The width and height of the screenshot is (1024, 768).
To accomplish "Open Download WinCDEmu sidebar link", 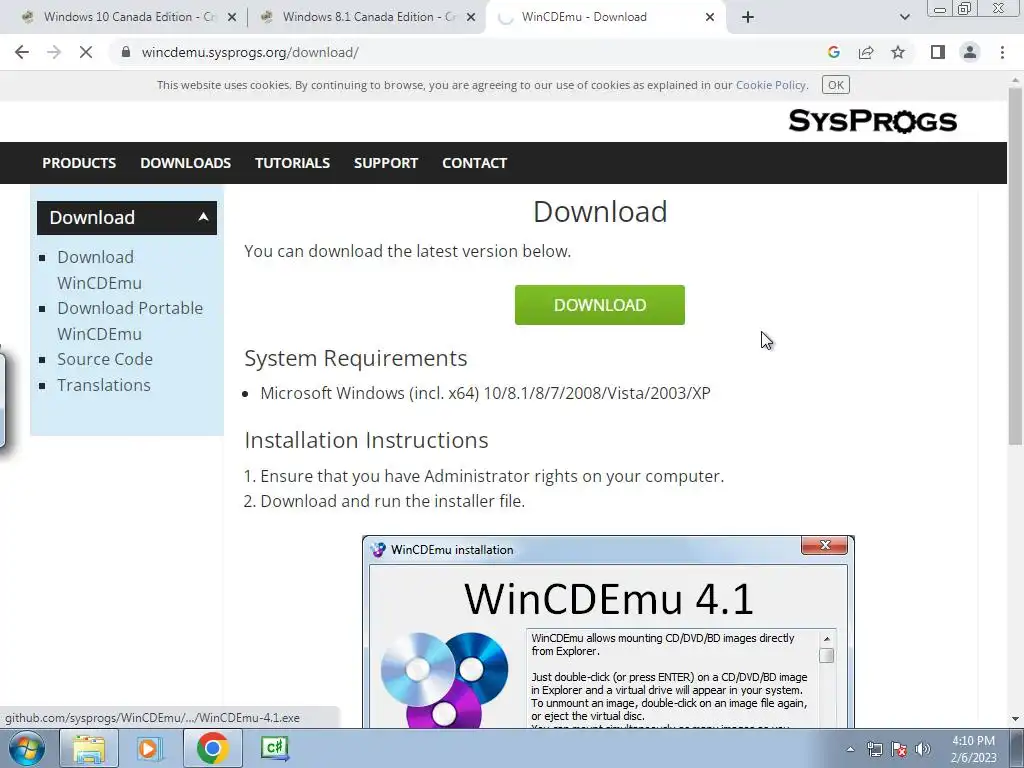I will (99, 270).
